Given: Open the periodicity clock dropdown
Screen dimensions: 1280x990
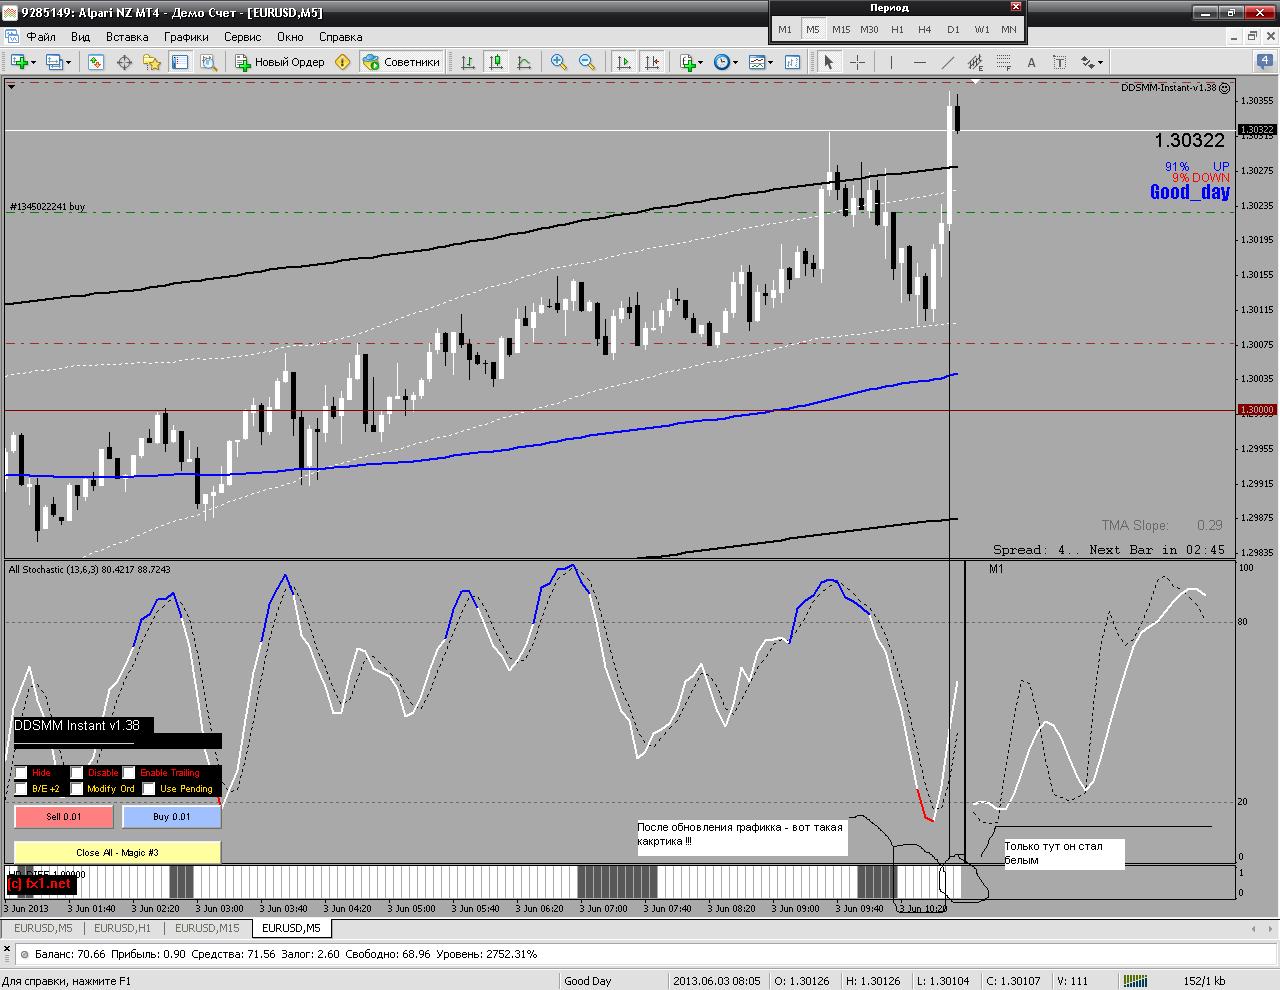Looking at the screenshot, I should pyautogui.click(x=727, y=62).
